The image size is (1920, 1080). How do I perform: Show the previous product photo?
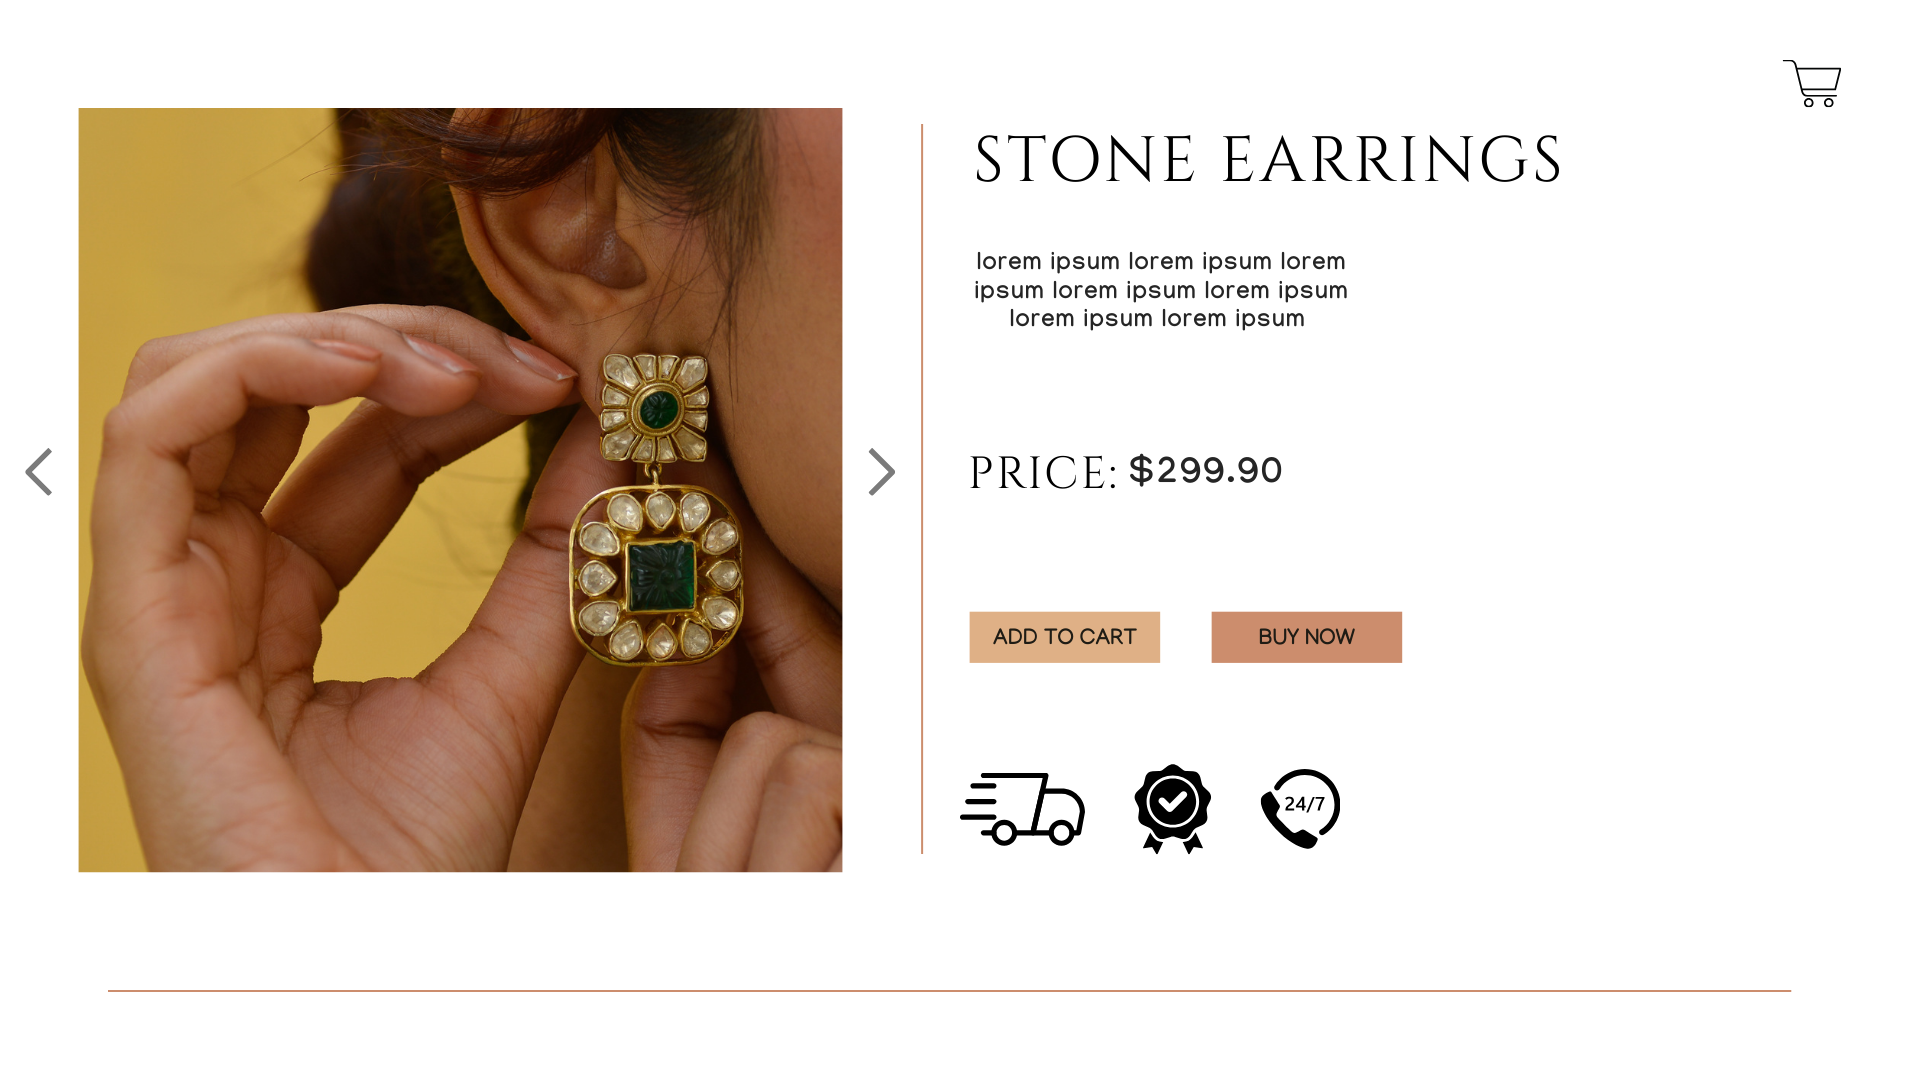pyautogui.click(x=39, y=472)
